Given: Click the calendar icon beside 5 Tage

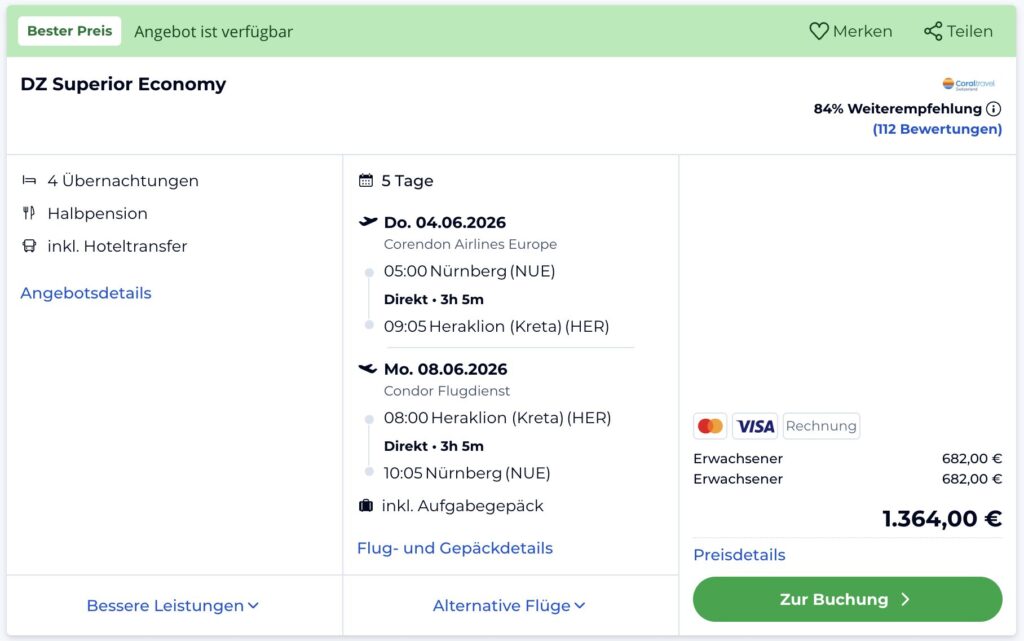Looking at the screenshot, I should (365, 180).
